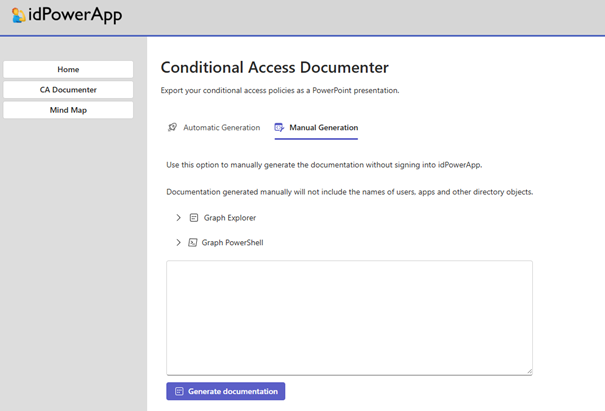The width and height of the screenshot is (605, 411).
Task: Focus the large policy input text area
Action: (349, 317)
